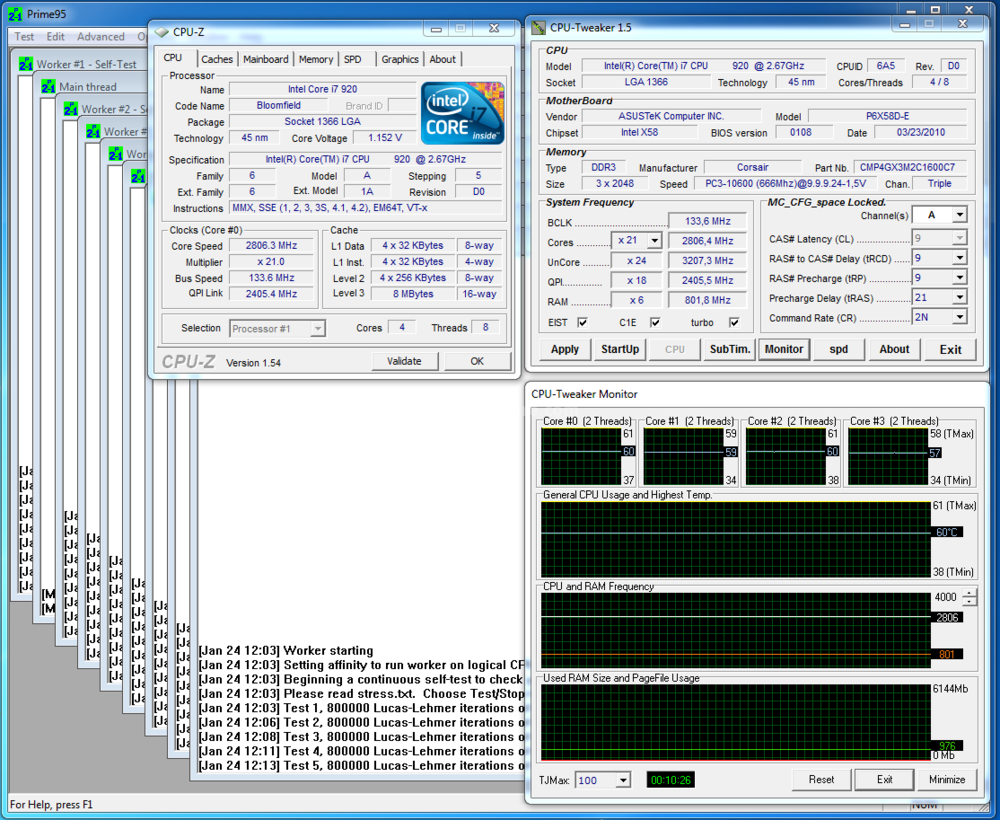Click OK in the CPU-Z window

coord(477,362)
